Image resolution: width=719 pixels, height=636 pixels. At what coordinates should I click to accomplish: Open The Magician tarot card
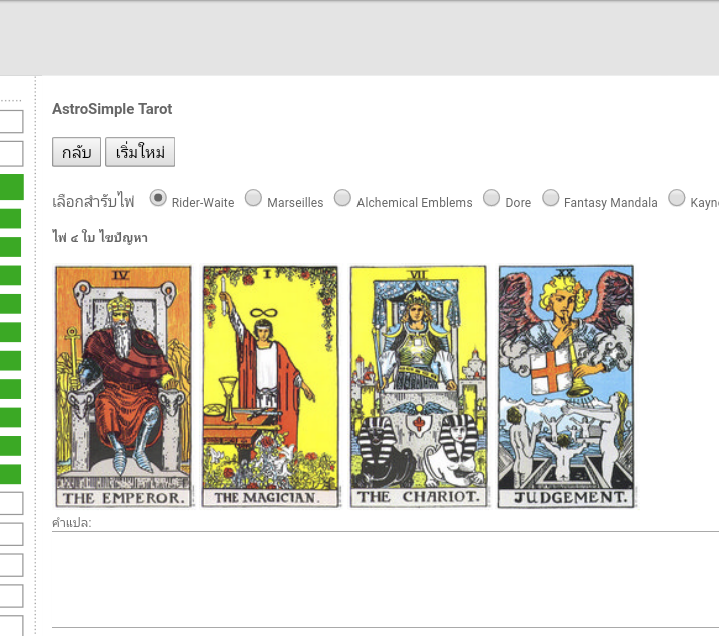pos(271,387)
